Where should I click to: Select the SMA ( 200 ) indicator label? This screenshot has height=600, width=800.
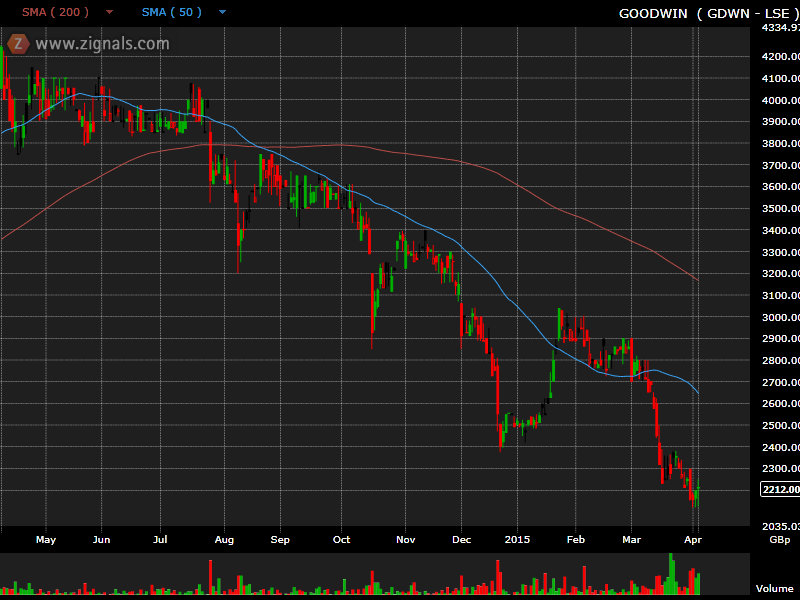click(x=56, y=13)
